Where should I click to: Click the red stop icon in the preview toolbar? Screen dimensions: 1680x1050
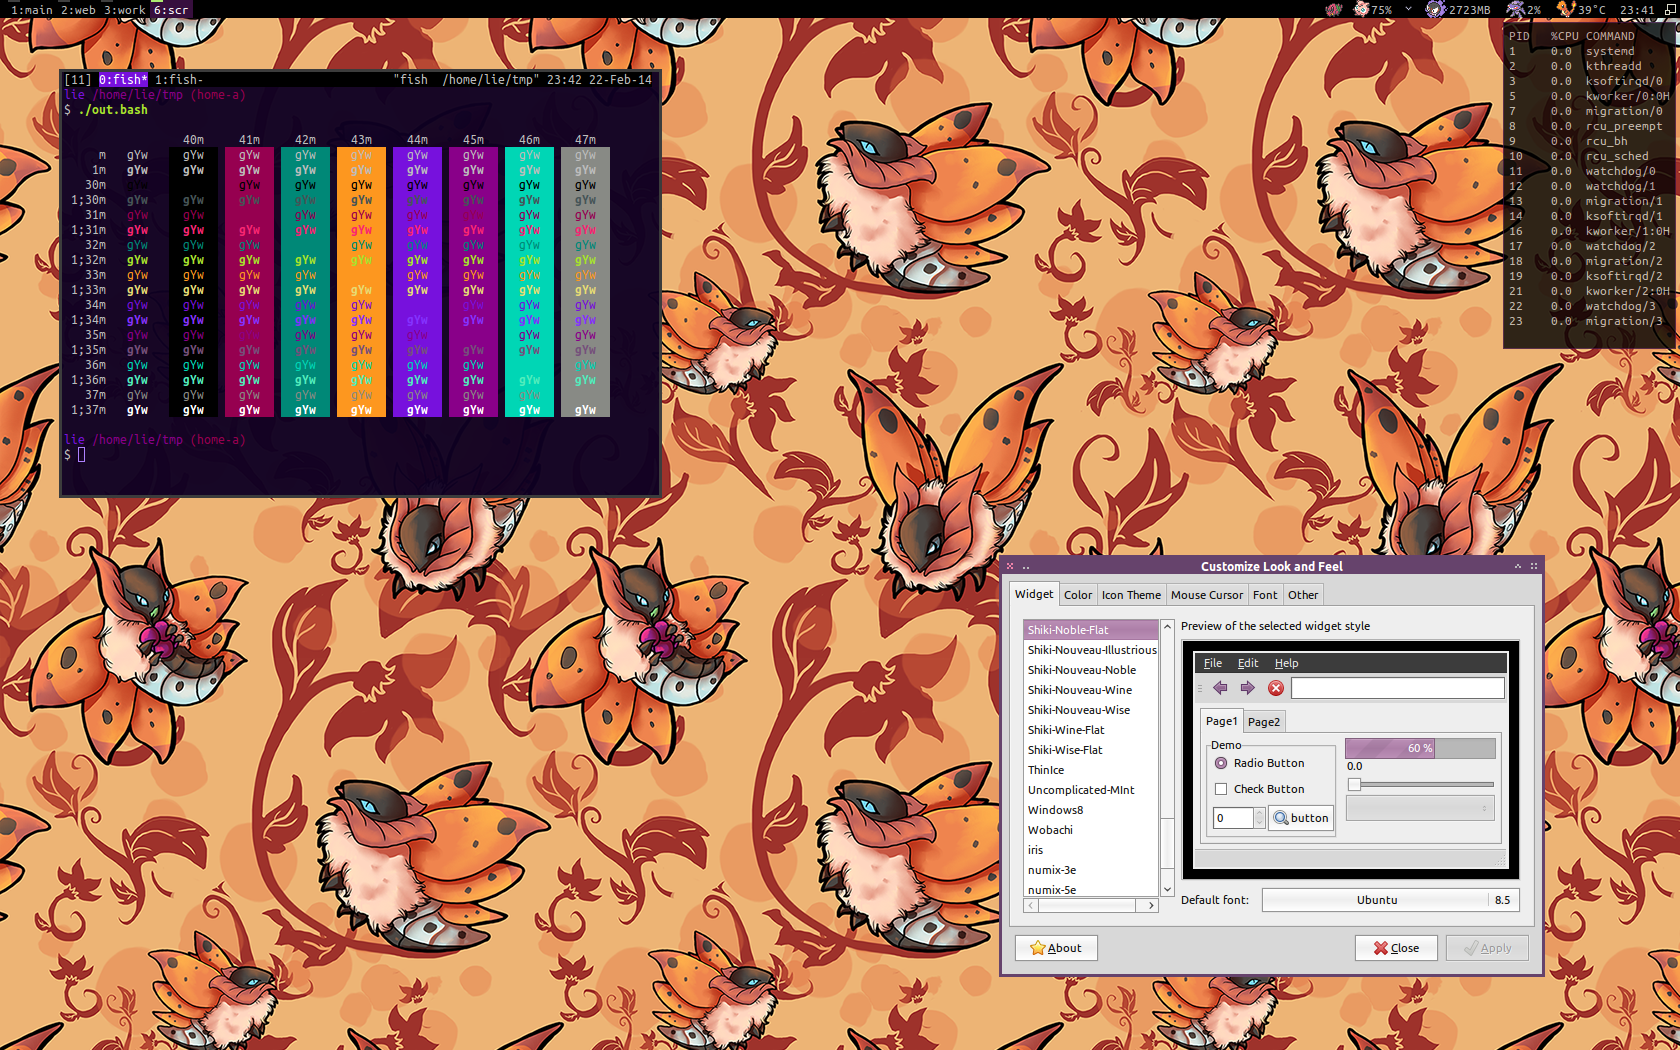pos(1276,688)
